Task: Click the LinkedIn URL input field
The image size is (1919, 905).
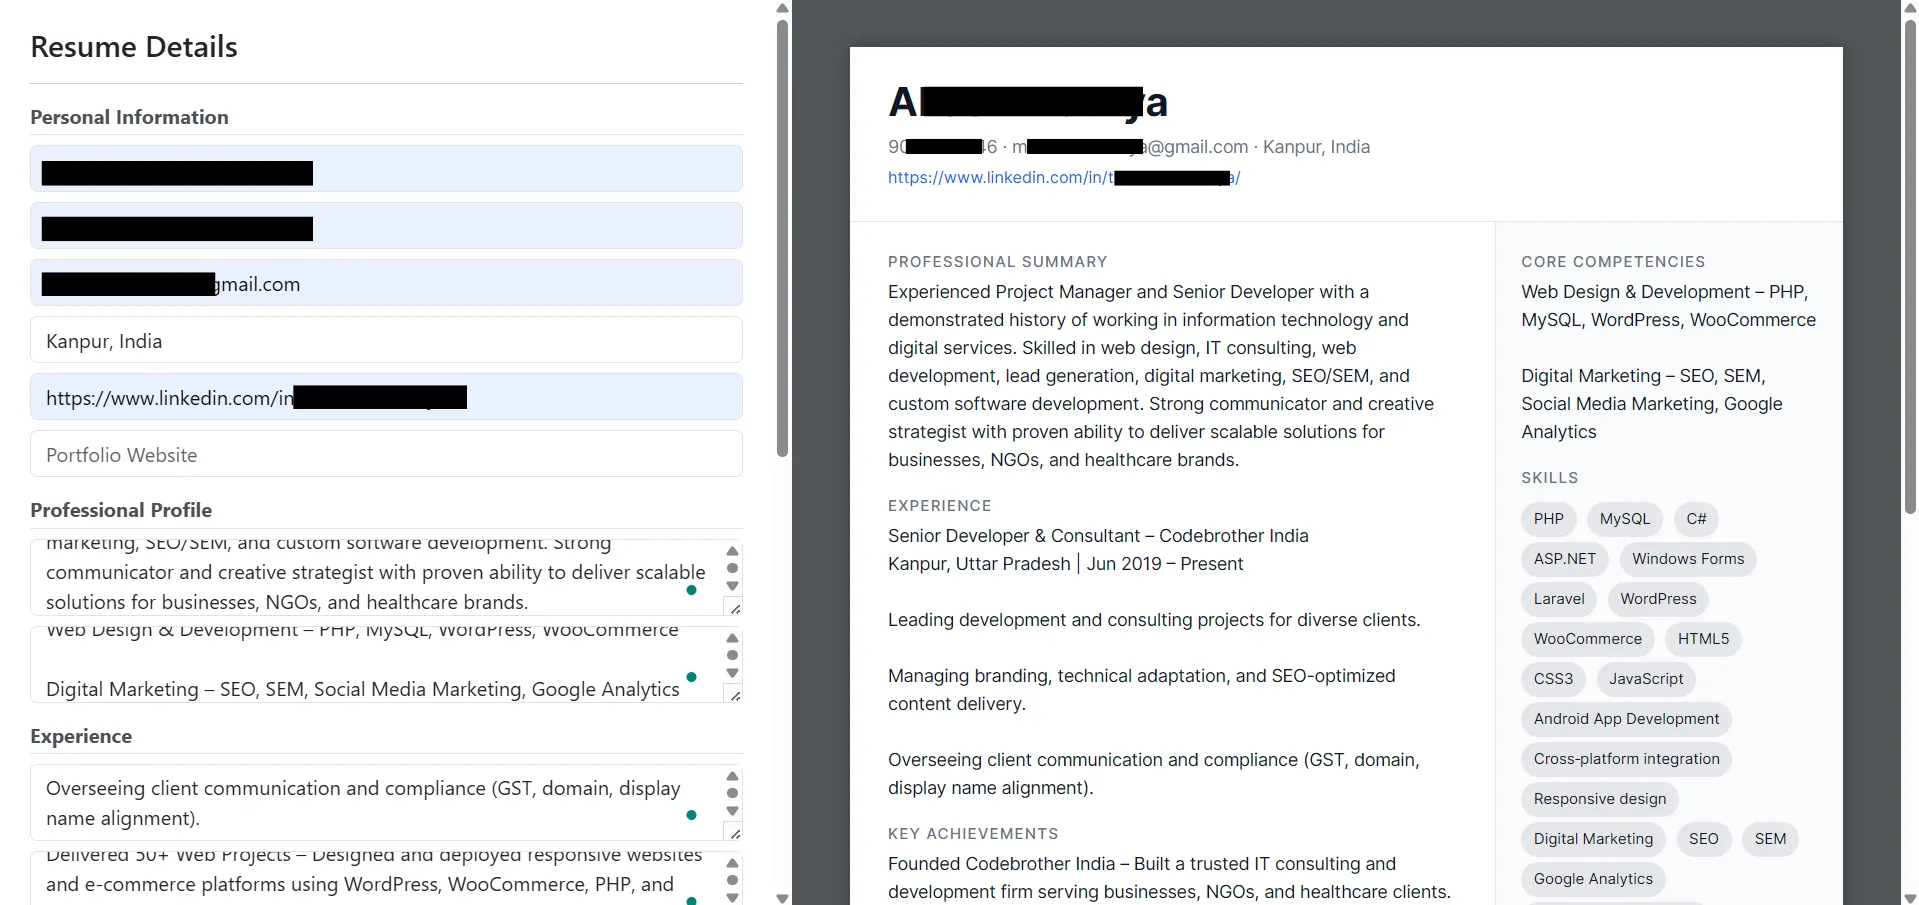Action: pyautogui.click(x=385, y=397)
